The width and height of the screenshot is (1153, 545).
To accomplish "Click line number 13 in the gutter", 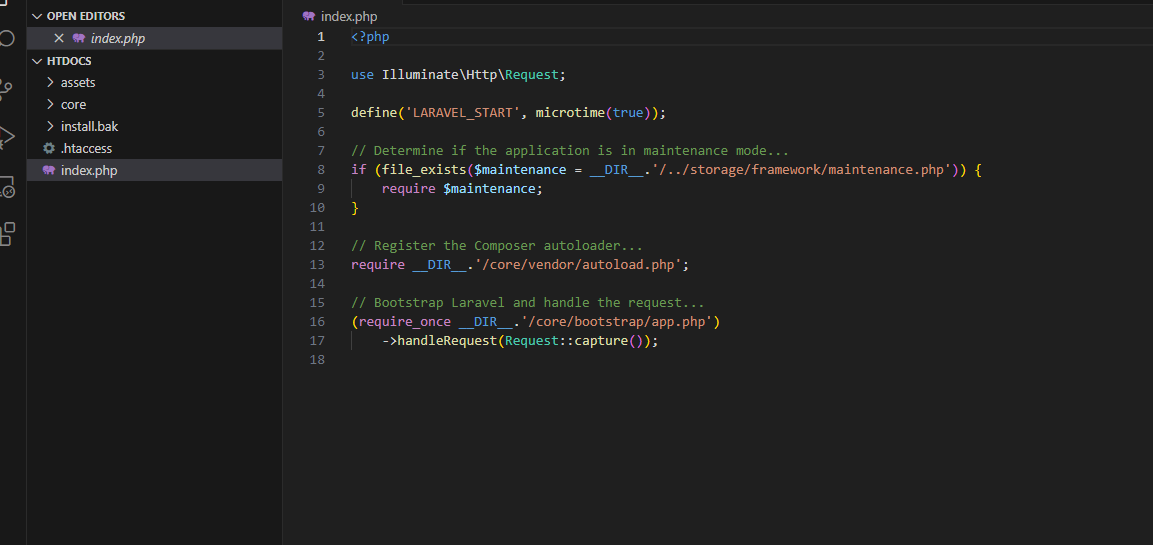I will [317, 265].
